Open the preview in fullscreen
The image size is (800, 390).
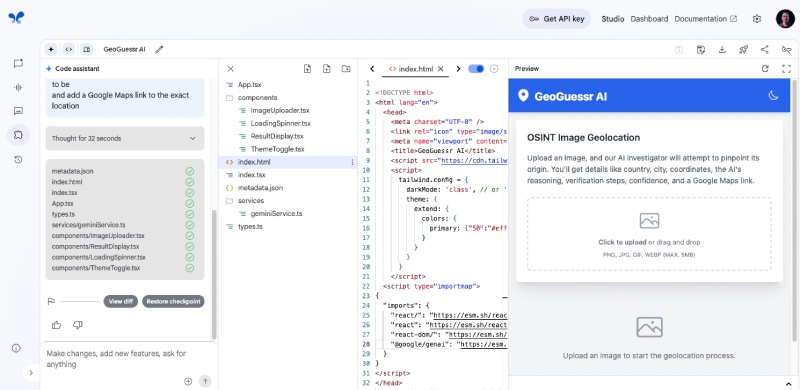point(786,69)
